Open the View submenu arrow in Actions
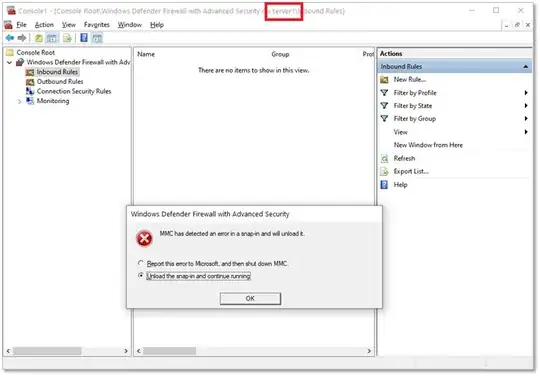This screenshot has height=376, width=540. 526,132
